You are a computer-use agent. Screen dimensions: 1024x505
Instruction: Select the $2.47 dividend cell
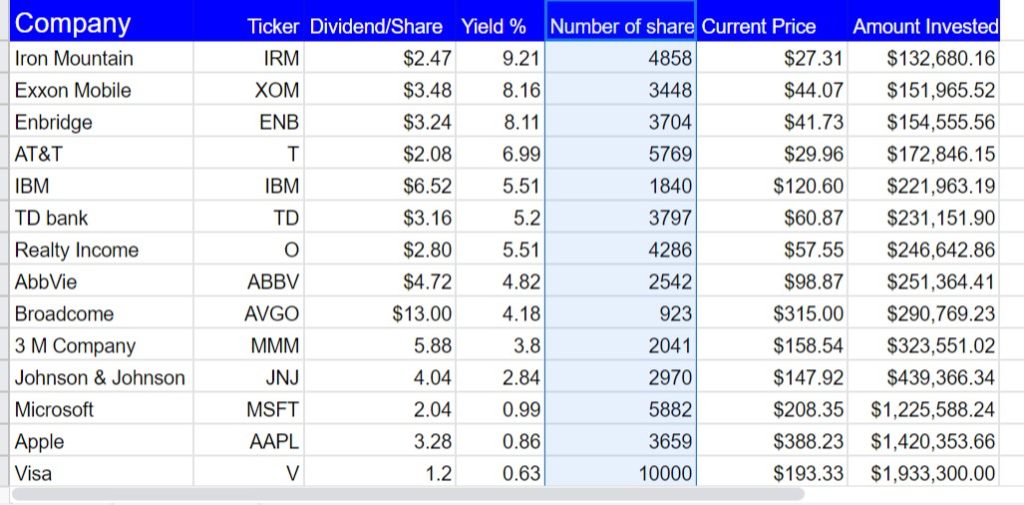pos(379,58)
